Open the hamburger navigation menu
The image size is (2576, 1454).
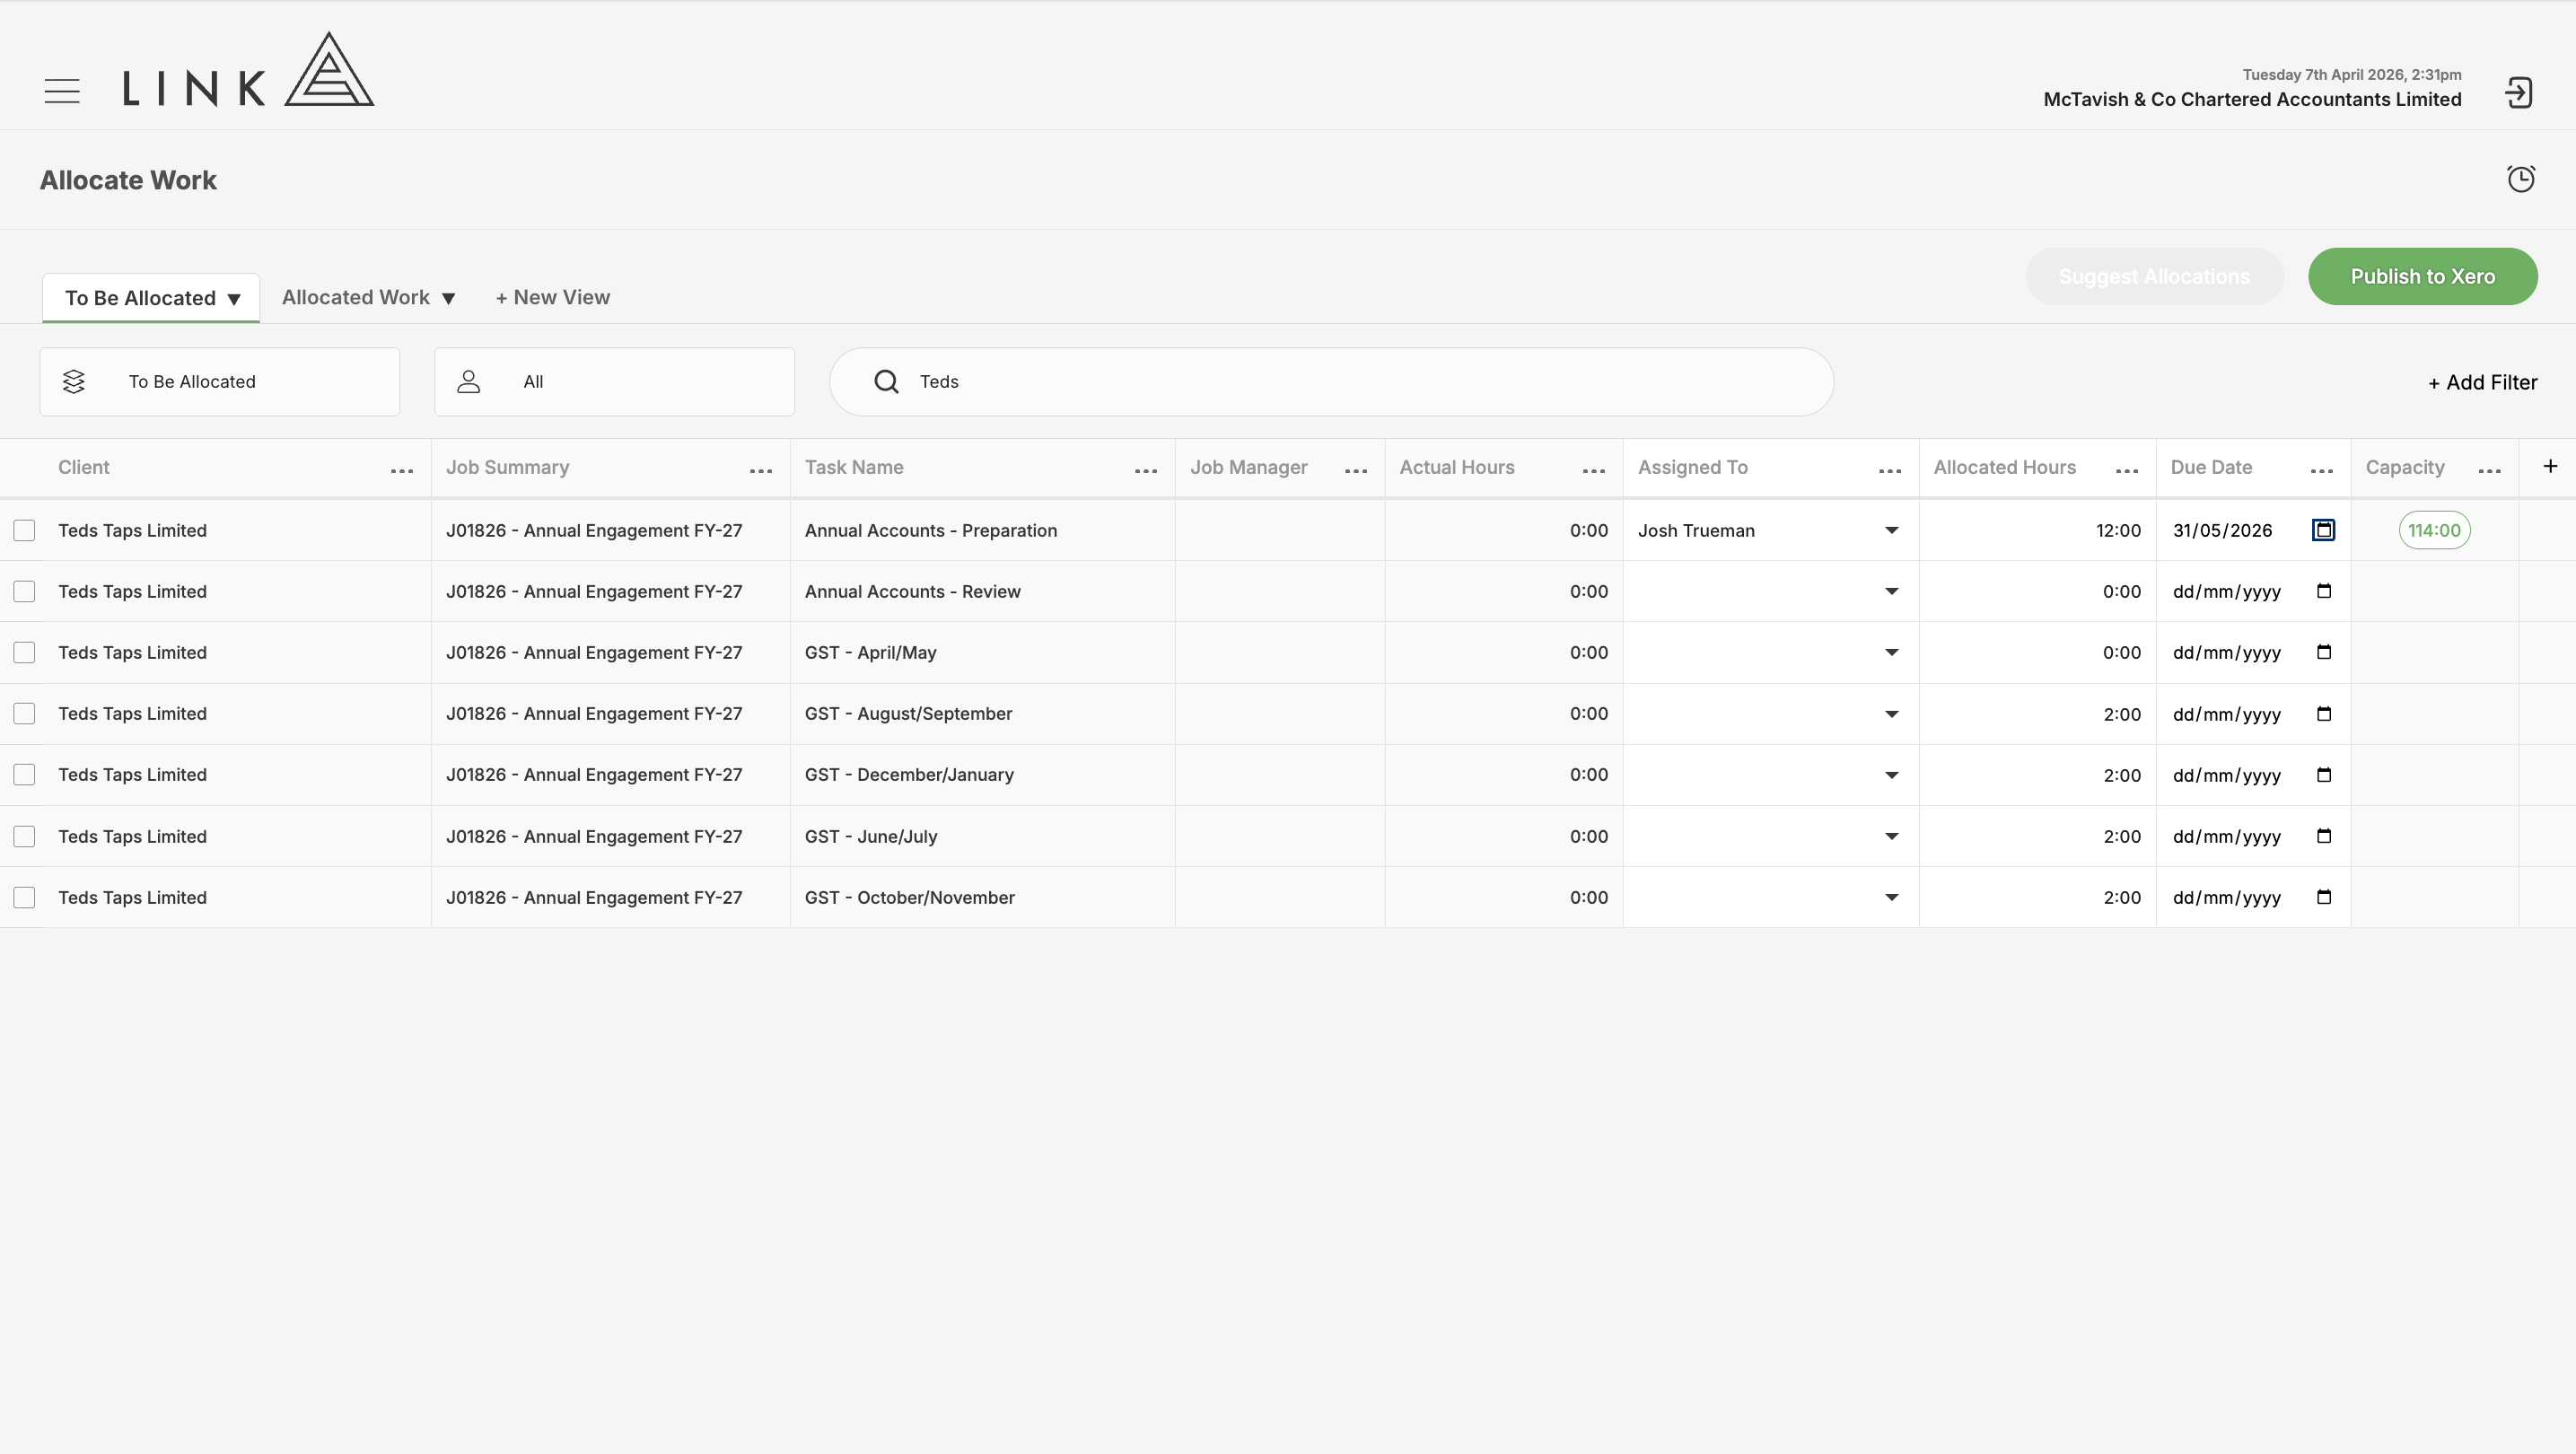[x=62, y=91]
